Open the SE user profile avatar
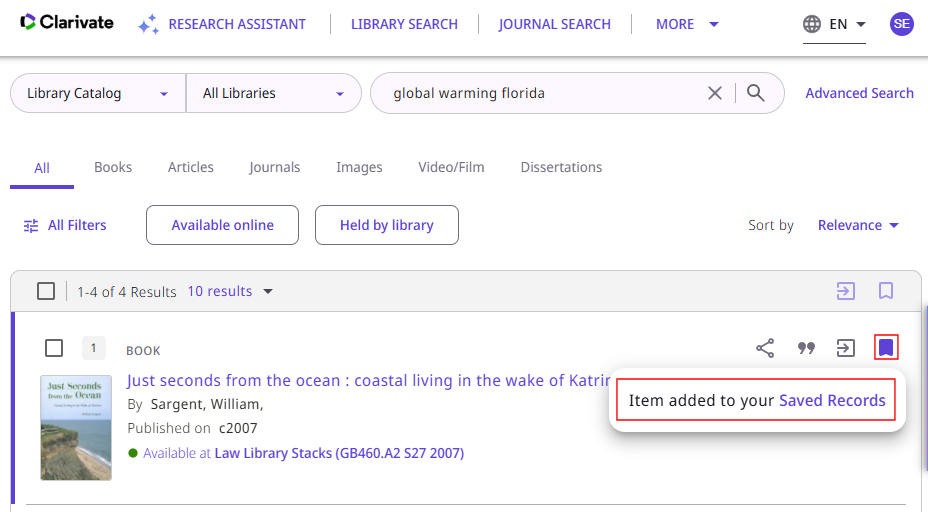Screen dimensions: 928x512 902,24
